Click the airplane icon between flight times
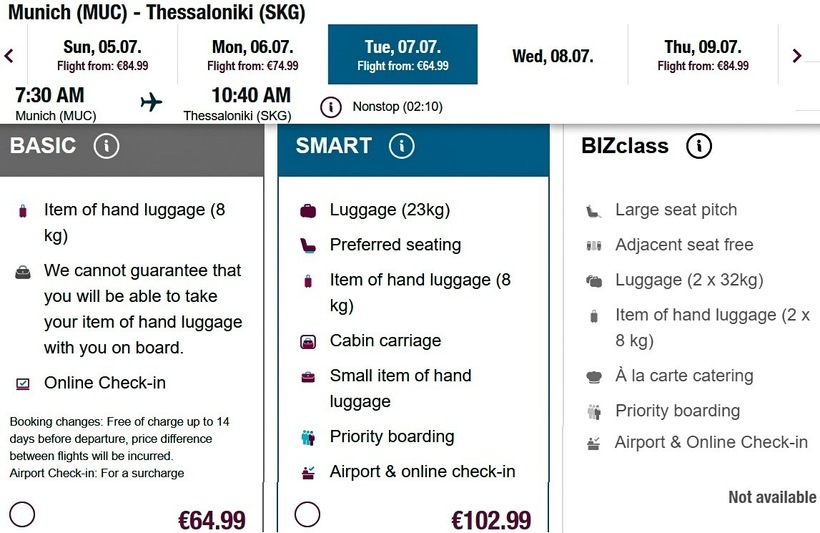Viewport: 820px width, 533px height. click(151, 102)
